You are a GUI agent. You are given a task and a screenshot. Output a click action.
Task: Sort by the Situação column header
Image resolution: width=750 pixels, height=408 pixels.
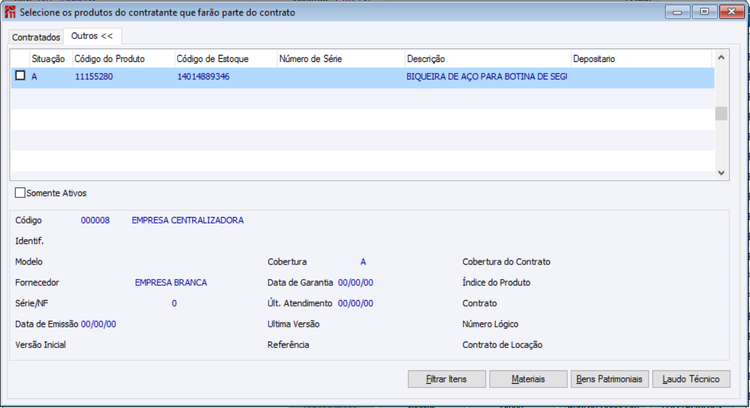[51, 59]
